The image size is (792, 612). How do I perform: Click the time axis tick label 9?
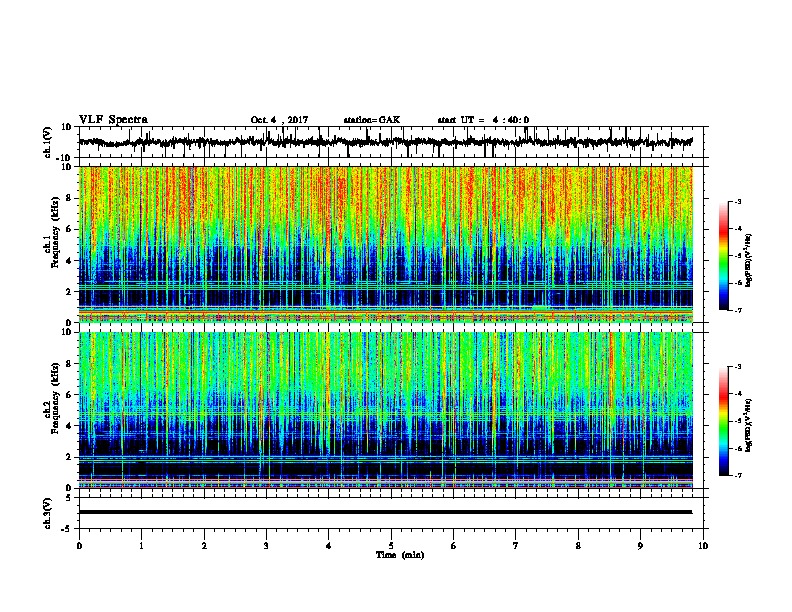(x=640, y=546)
